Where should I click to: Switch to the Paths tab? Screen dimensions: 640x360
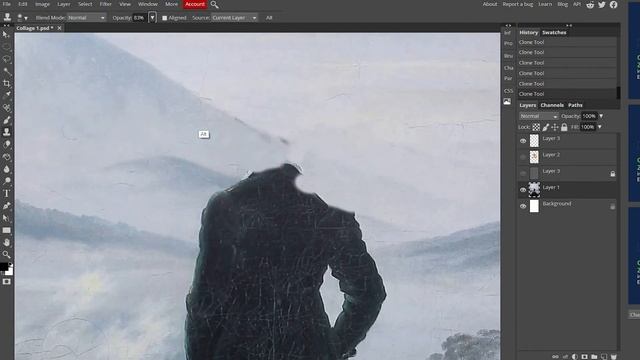(575, 105)
